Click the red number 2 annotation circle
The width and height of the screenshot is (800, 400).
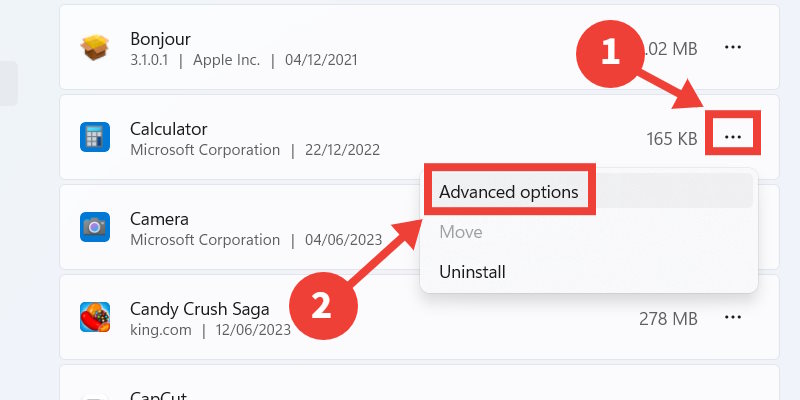tap(322, 304)
